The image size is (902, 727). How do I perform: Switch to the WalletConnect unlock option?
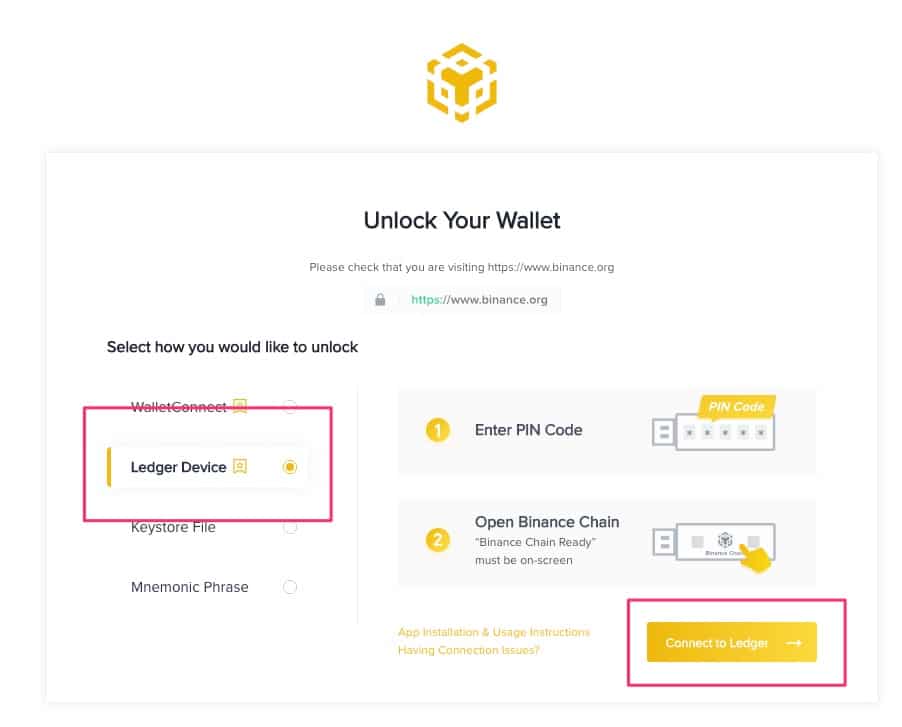tap(179, 407)
